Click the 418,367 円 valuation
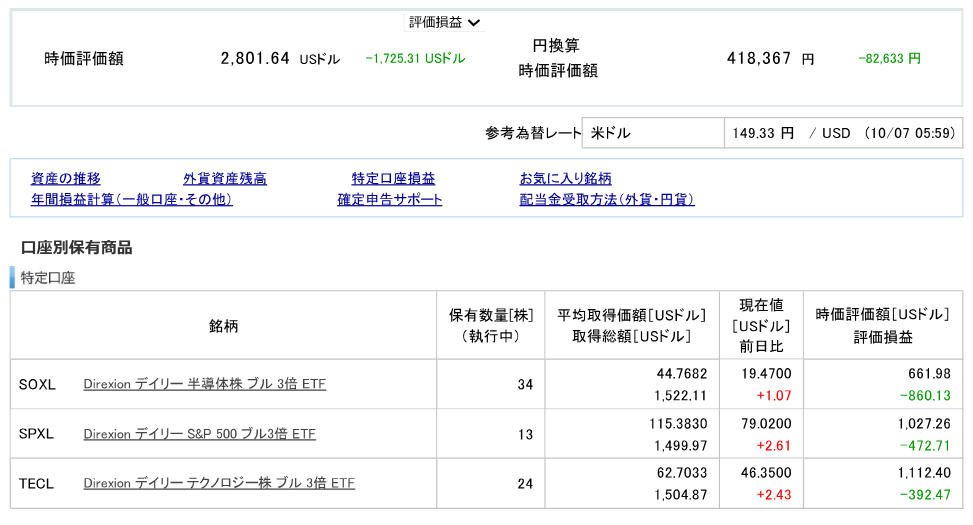Screen dimensions: 973x525 tap(770, 58)
